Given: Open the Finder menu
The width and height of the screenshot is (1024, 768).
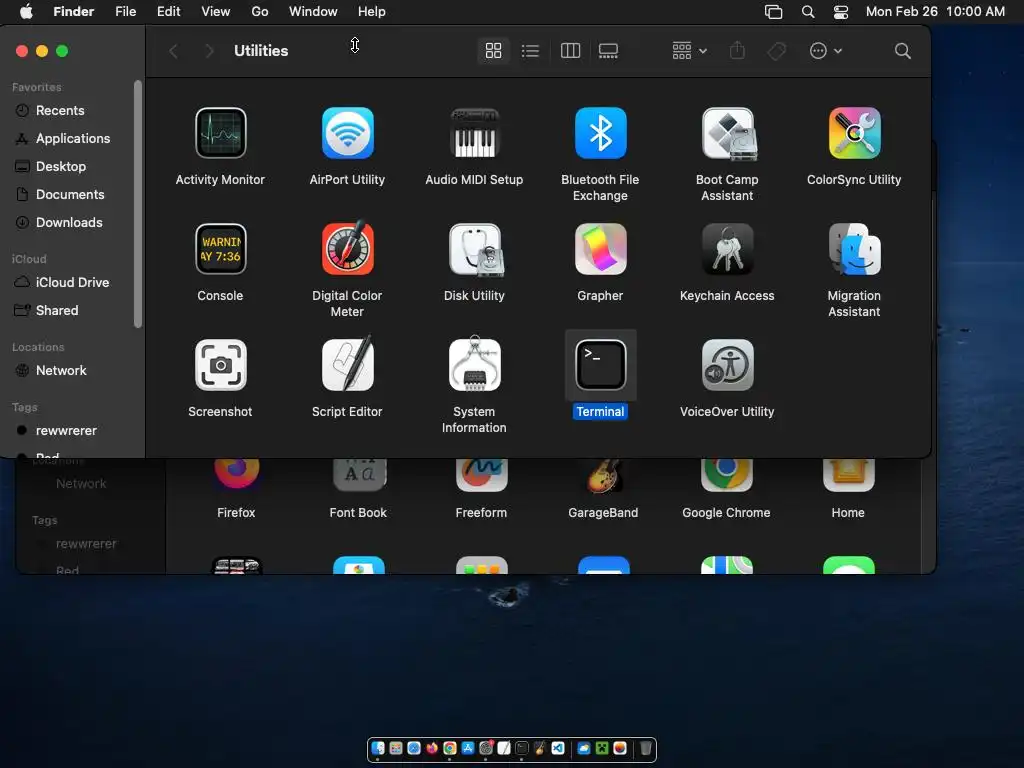Looking at the screenshot, I should [x=74, y=11].
